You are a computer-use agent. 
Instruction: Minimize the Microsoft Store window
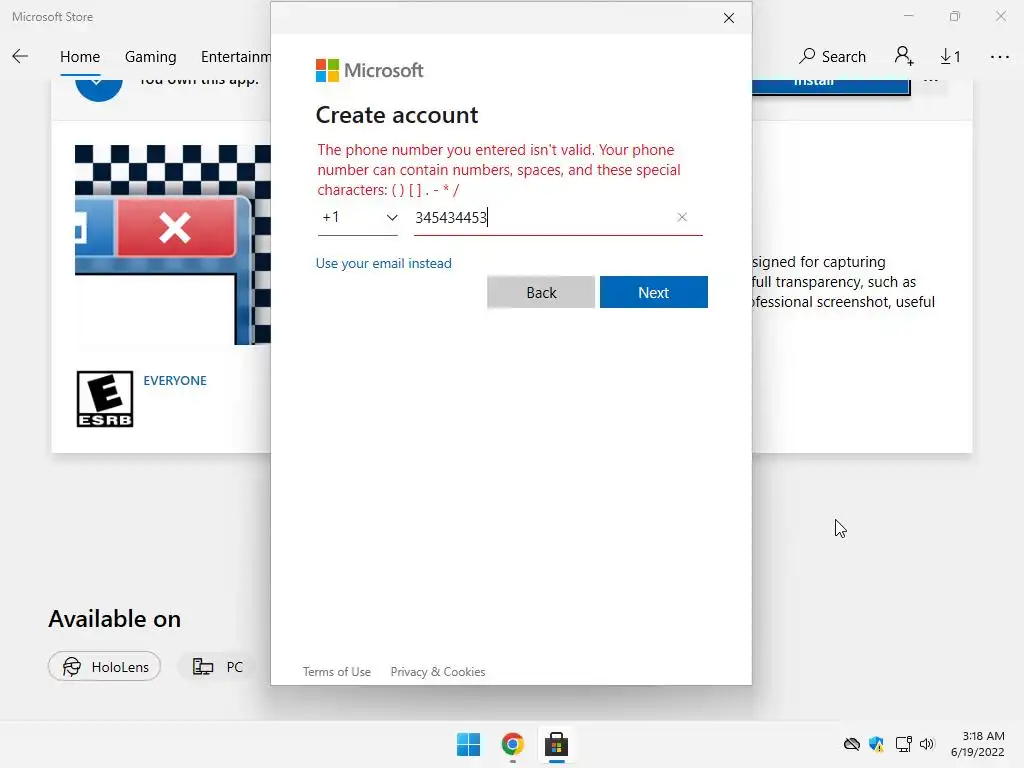908,16
